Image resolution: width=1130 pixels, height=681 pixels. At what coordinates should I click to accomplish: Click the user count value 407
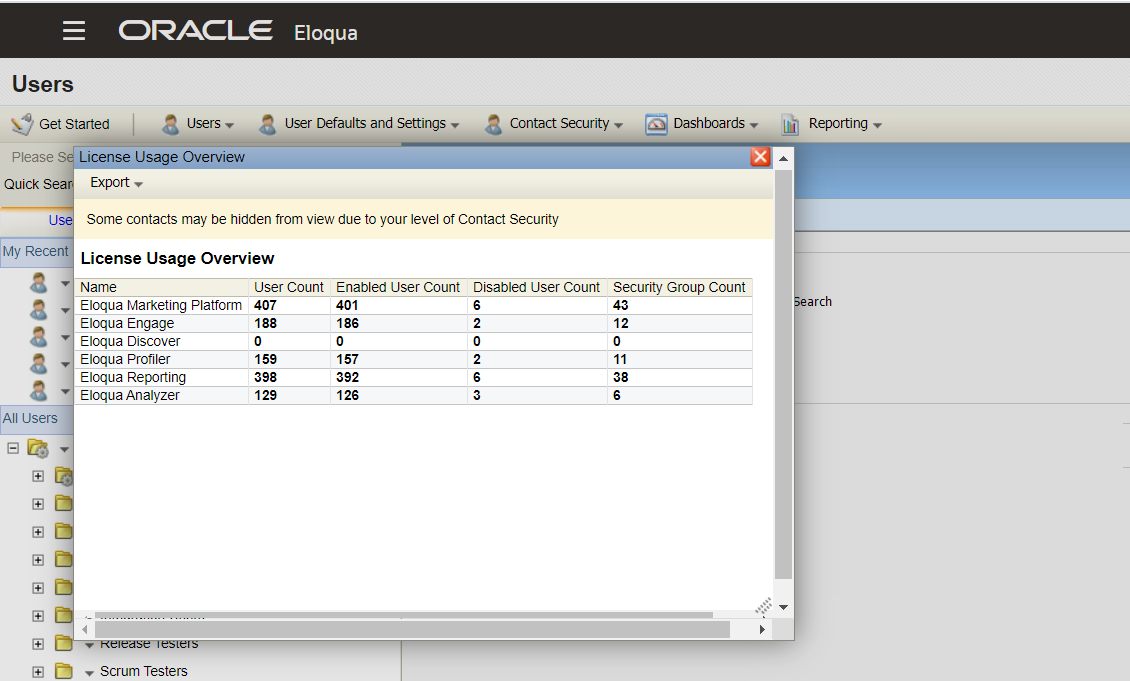click(265, 306)
